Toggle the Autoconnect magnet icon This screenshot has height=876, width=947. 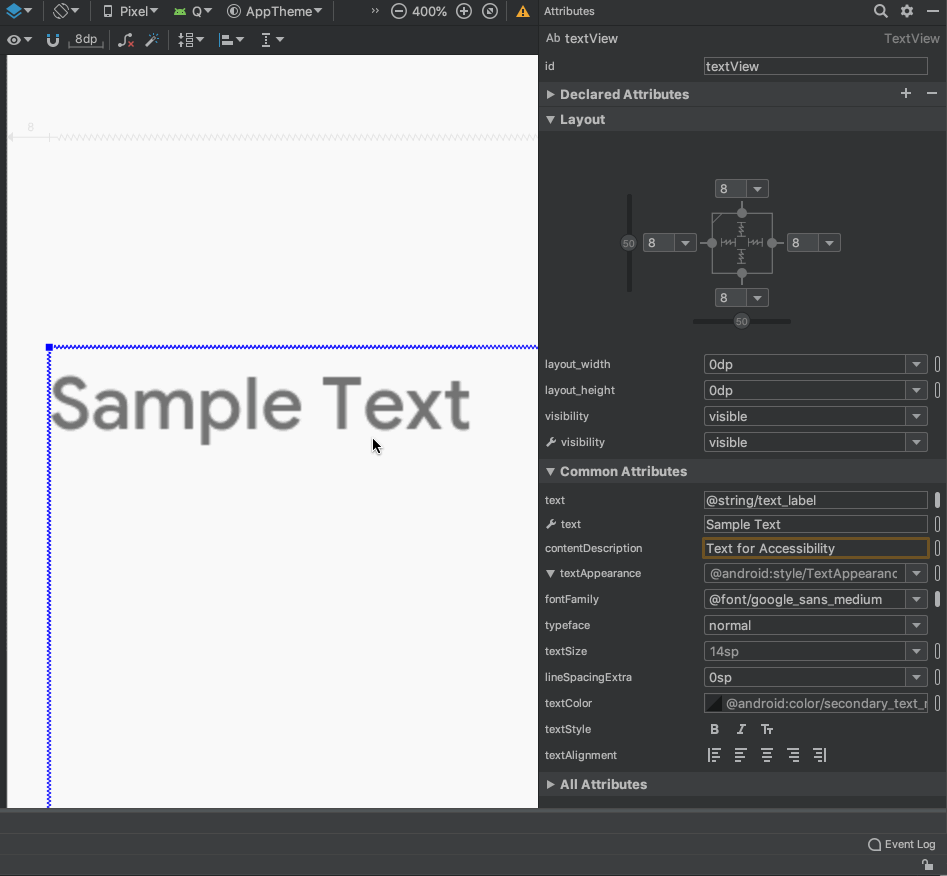52,40
